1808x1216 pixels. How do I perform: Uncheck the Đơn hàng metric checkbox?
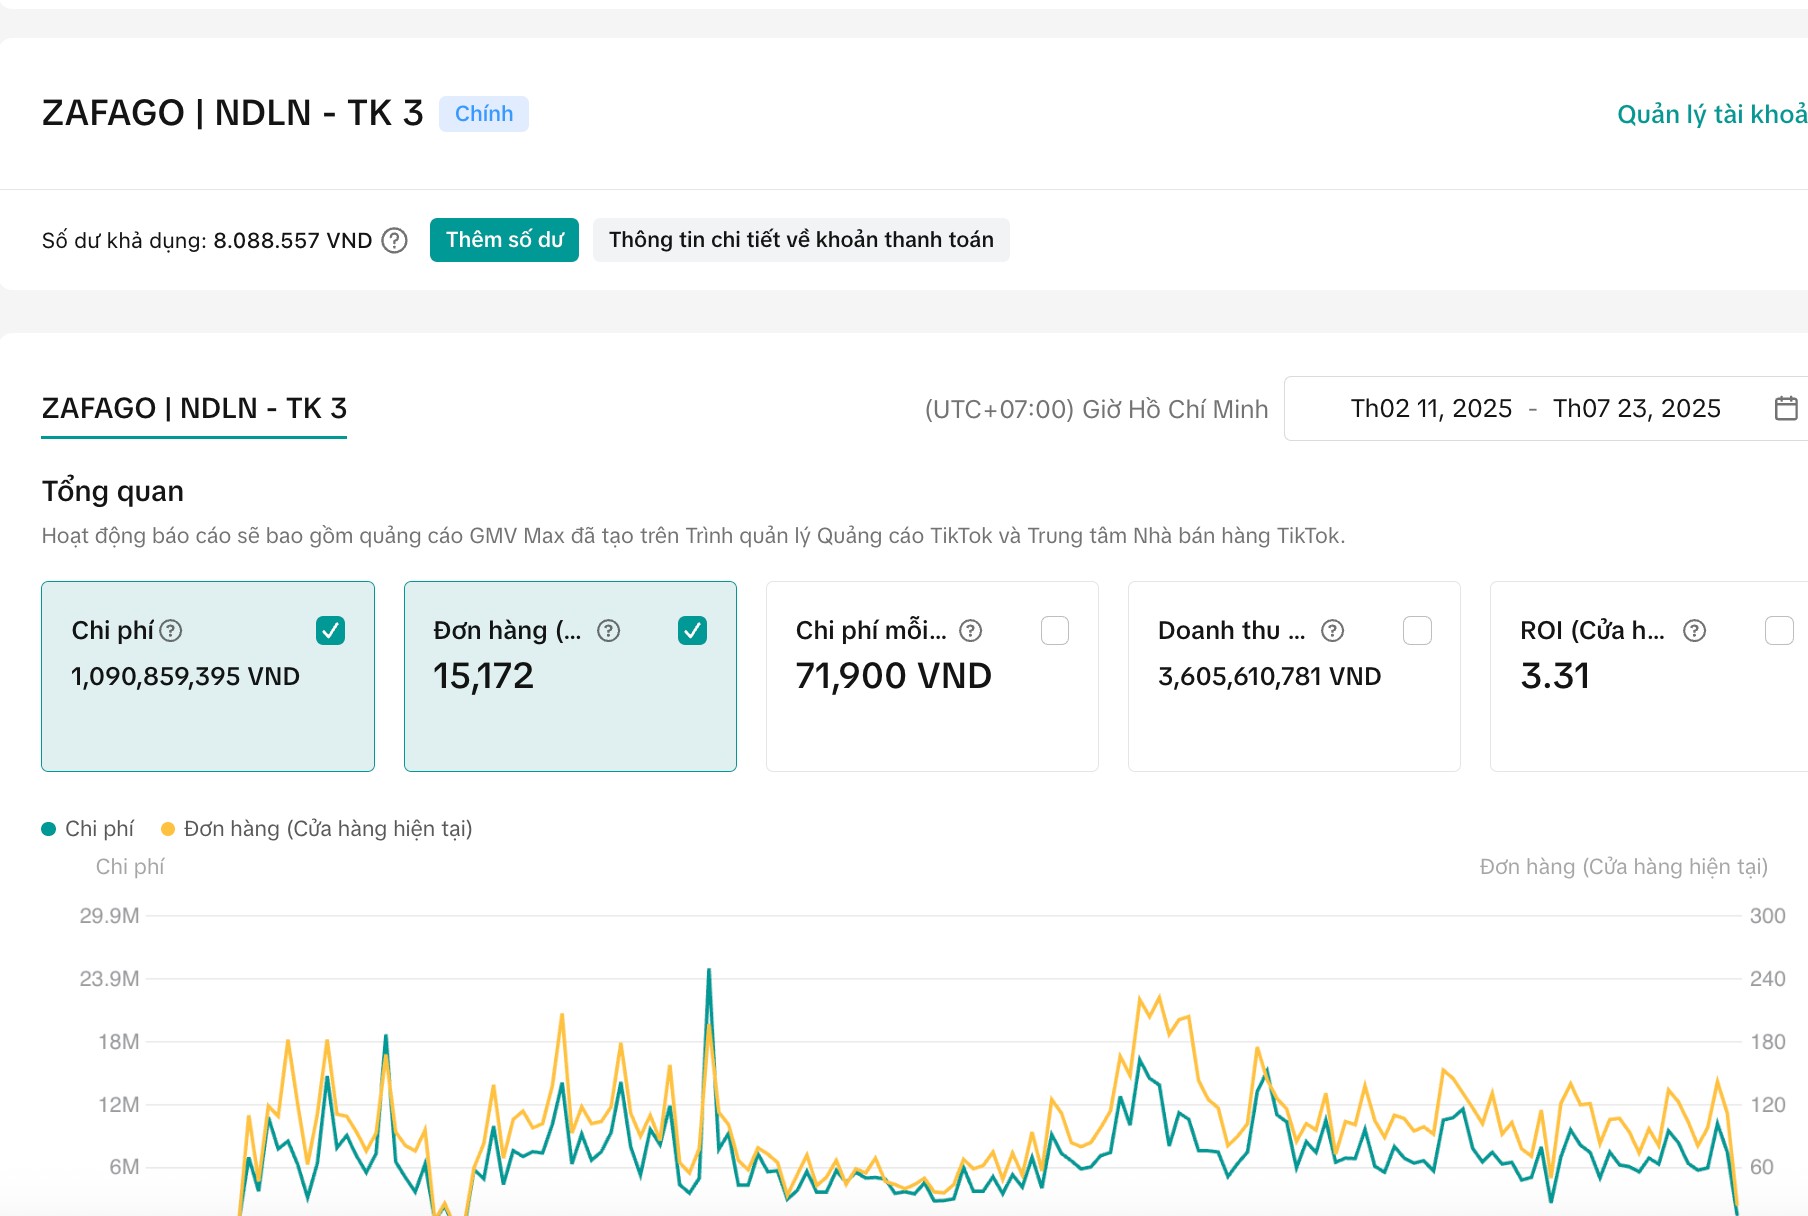click(692, 630)
